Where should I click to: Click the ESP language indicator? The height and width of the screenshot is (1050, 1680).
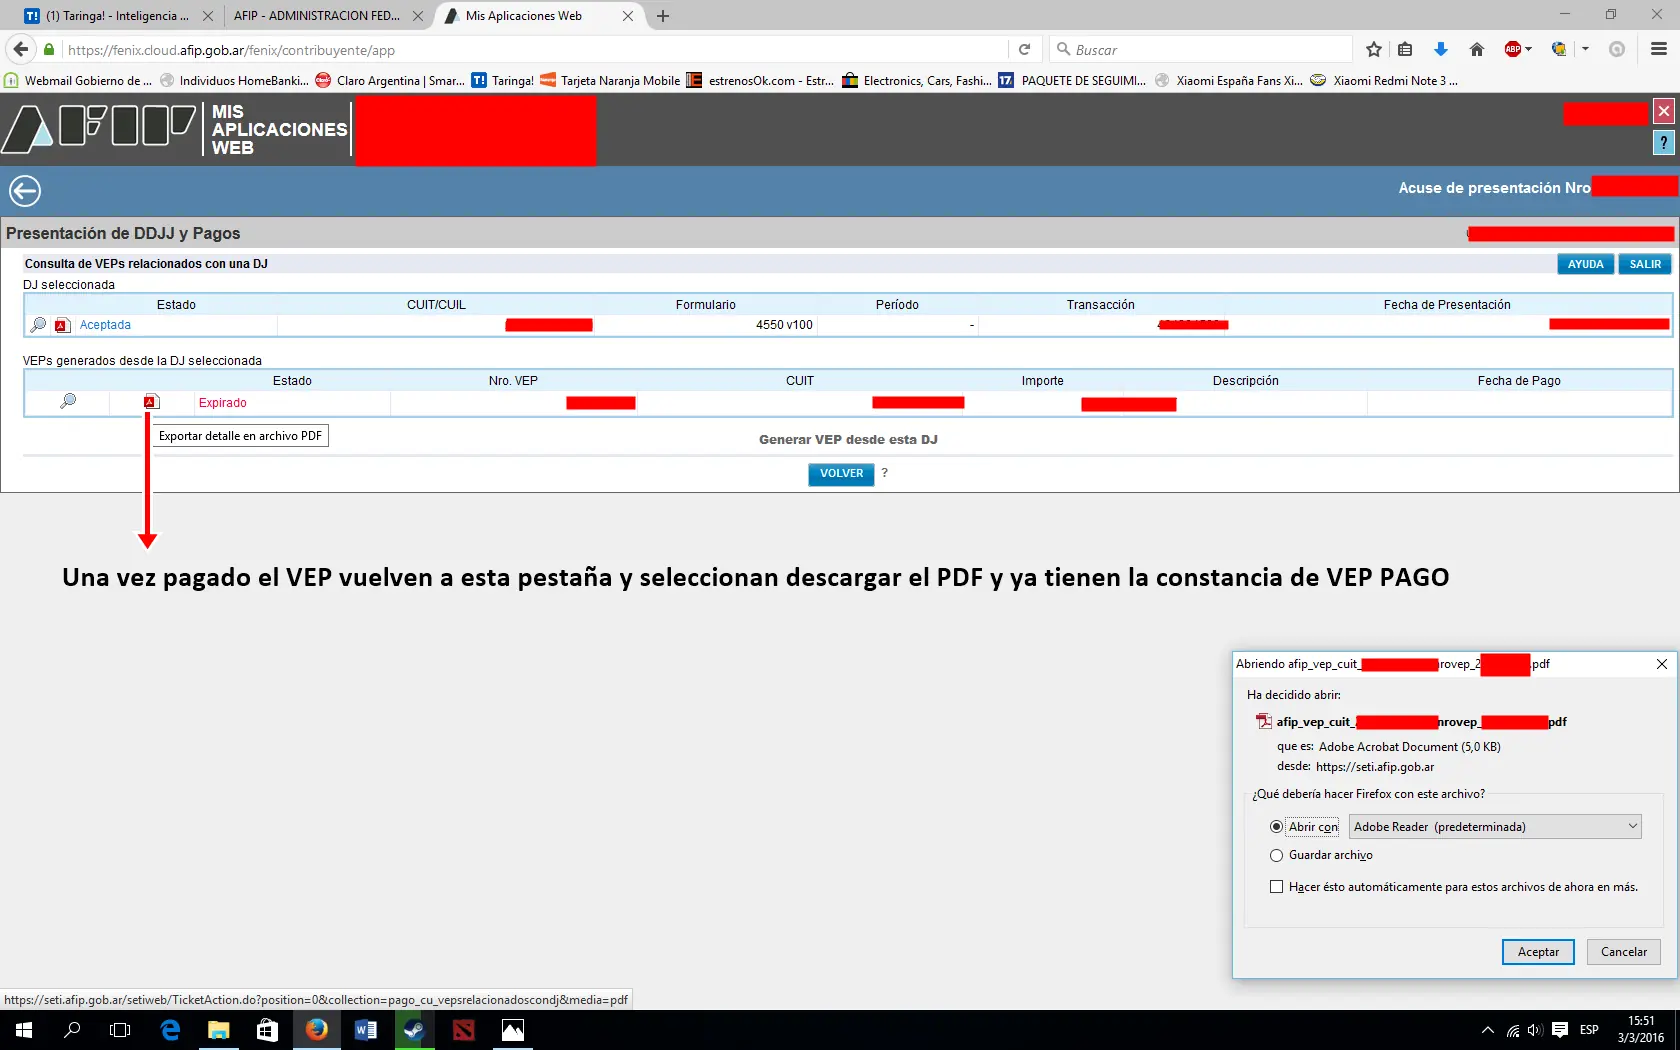pyautogui.click(x=1589, y=1030)
